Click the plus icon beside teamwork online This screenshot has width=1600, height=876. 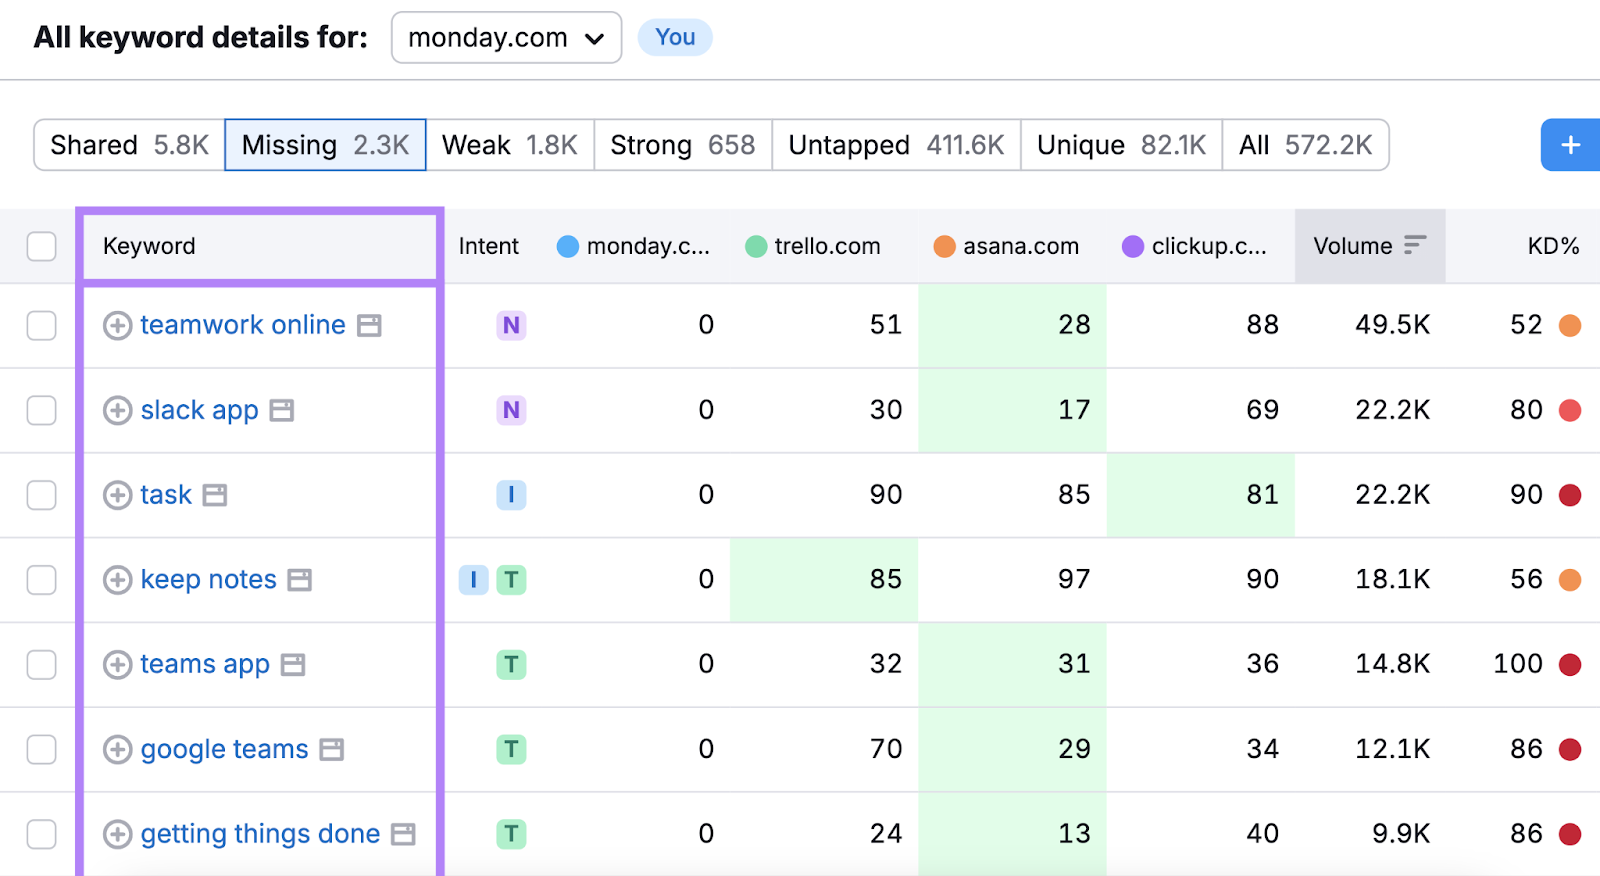pos(117,326)
